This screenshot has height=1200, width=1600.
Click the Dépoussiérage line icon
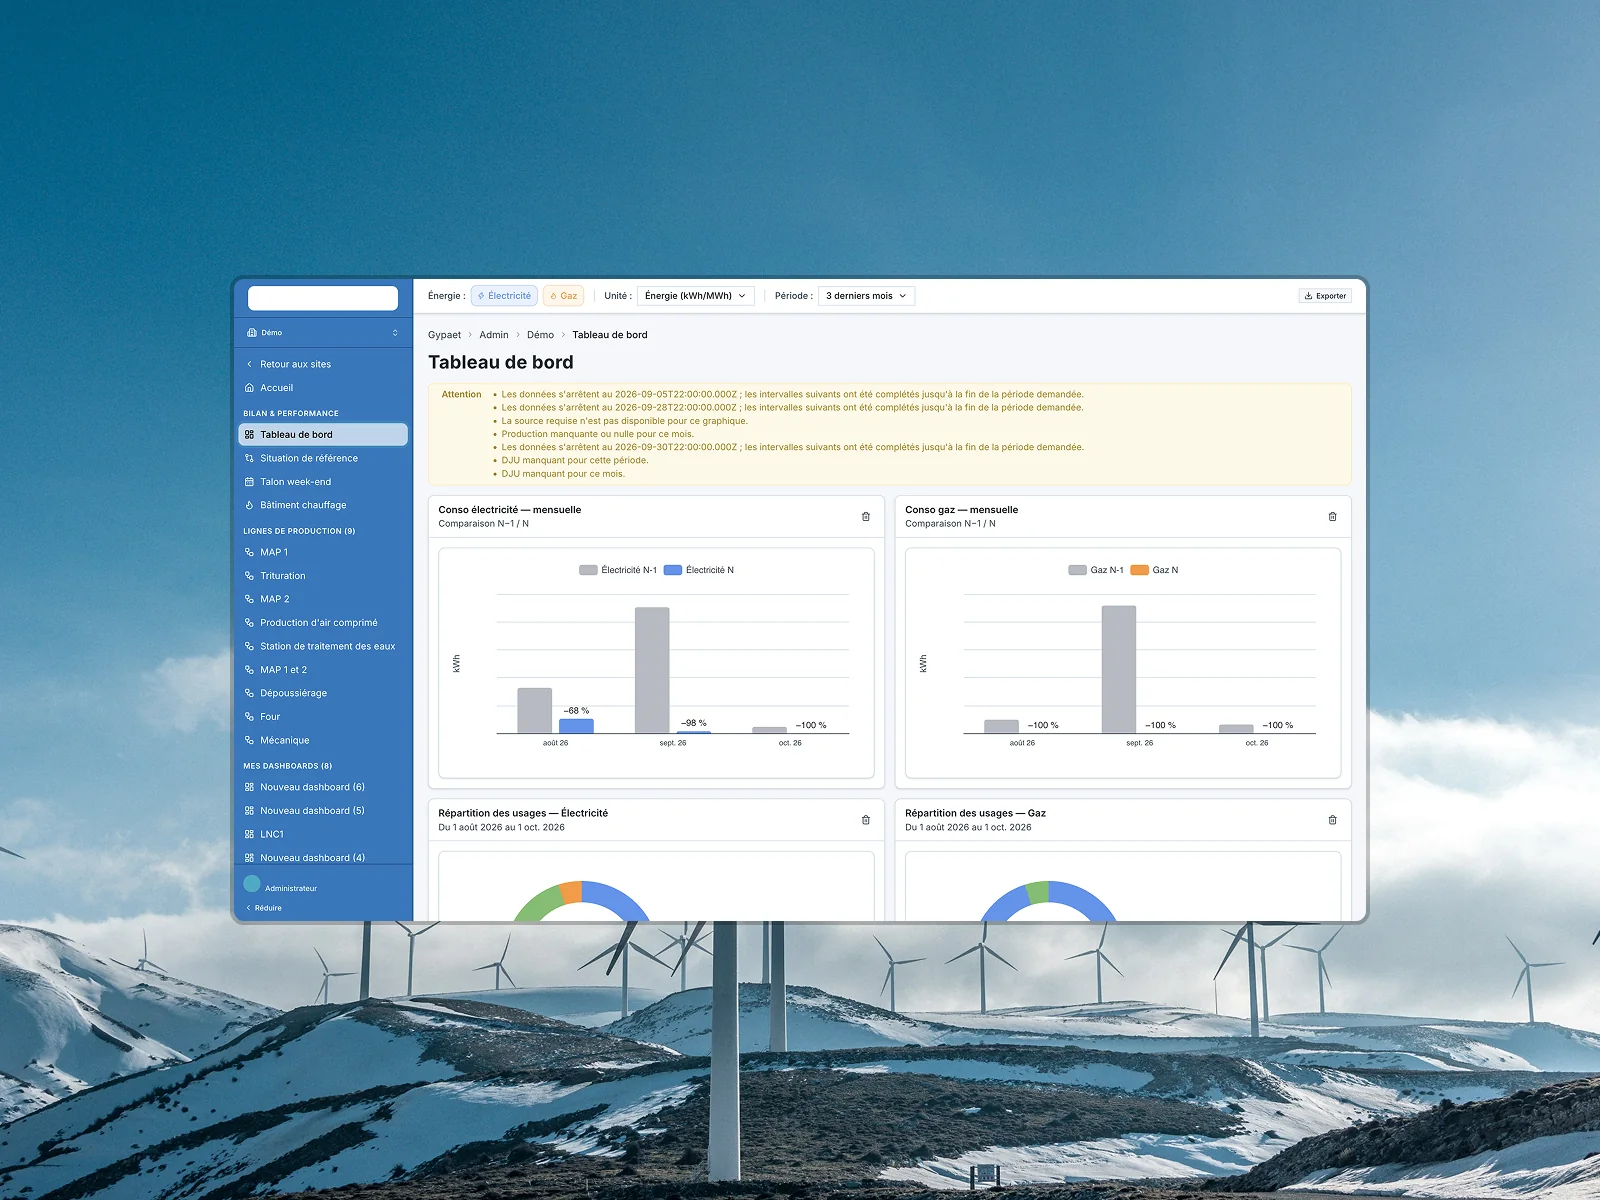[x=249, y=693]
